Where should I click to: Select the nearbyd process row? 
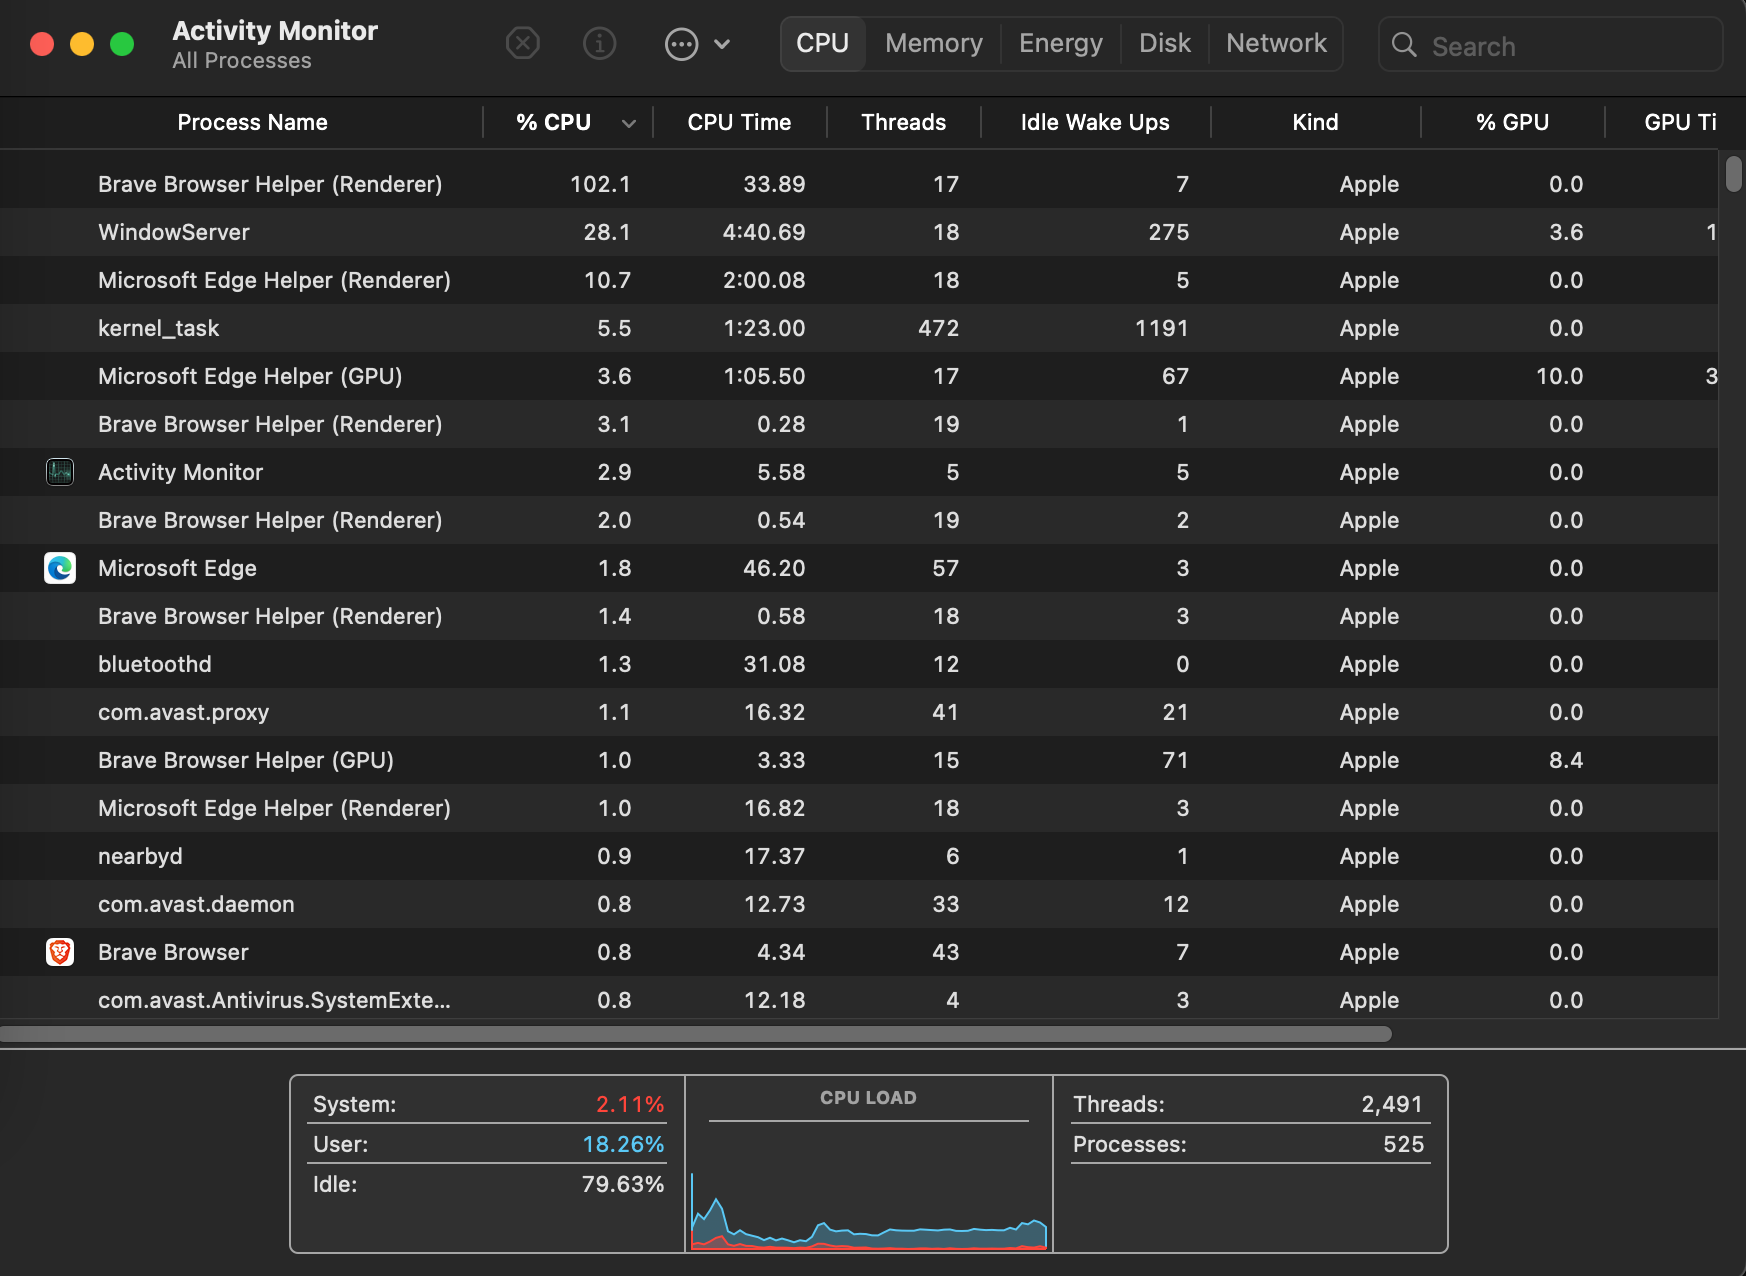(859, 856)
